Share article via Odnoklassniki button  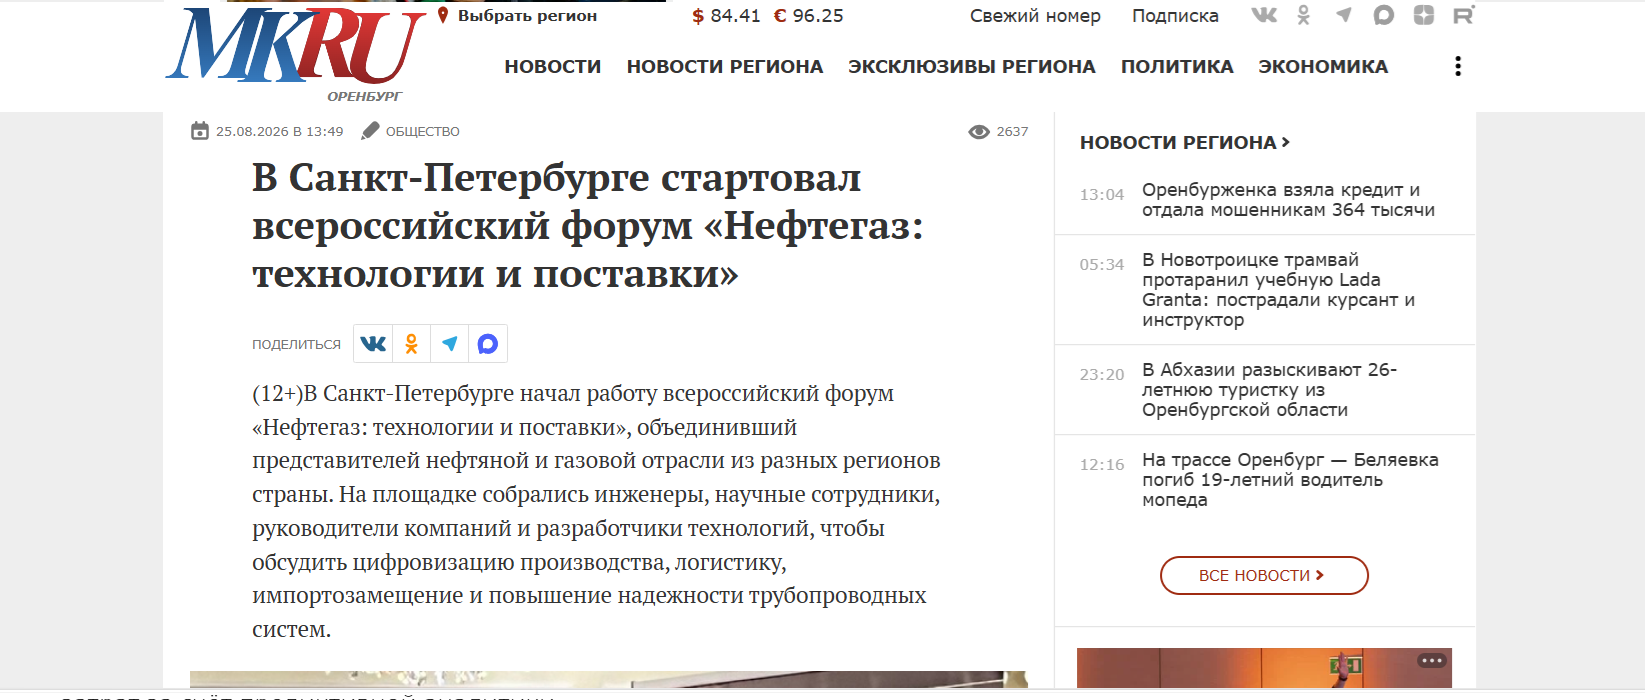pyautogui.click(x=411, y=344)
